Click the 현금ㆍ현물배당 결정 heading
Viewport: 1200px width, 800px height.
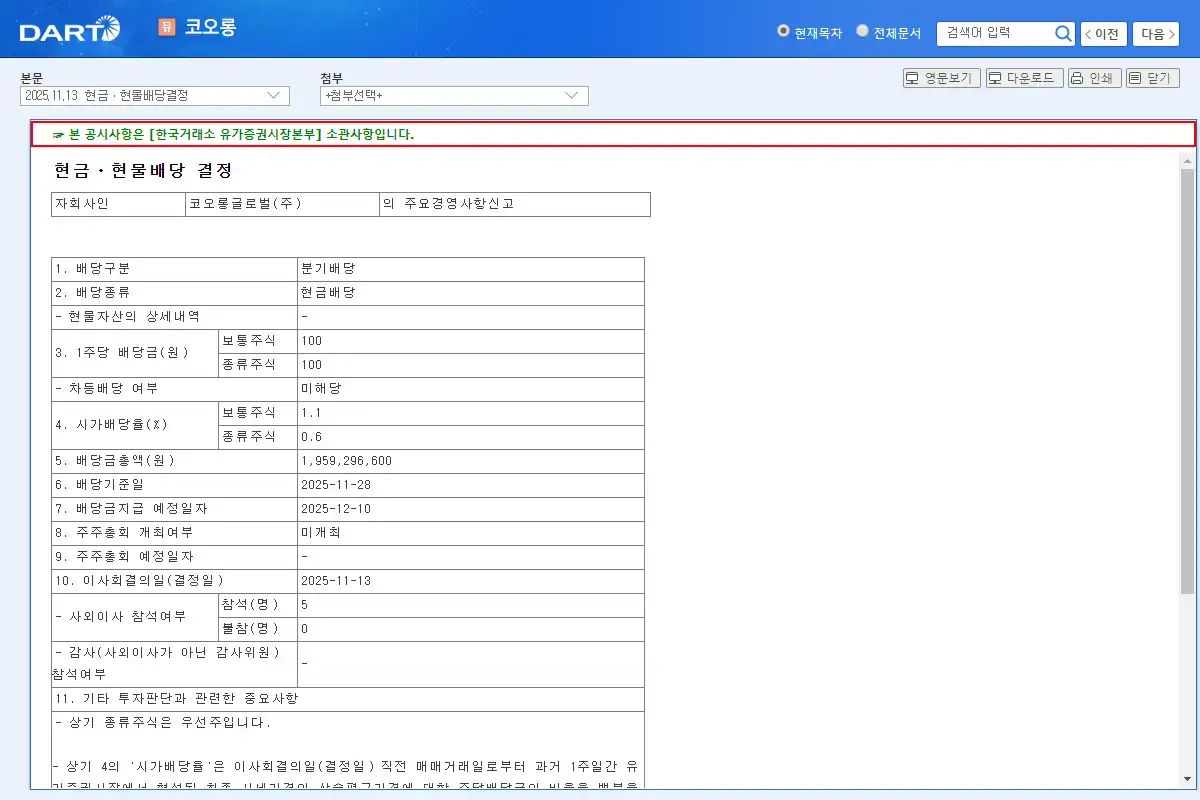click(x=144, y=171)
